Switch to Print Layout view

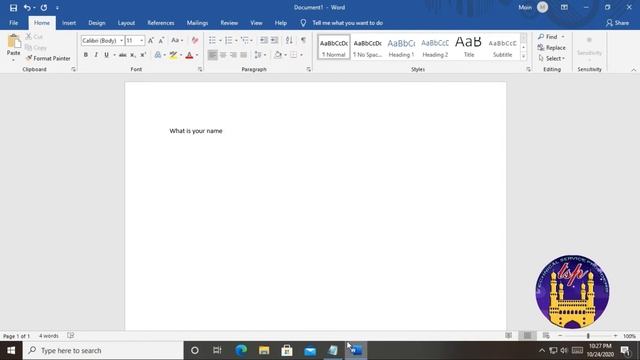[527, 336]
